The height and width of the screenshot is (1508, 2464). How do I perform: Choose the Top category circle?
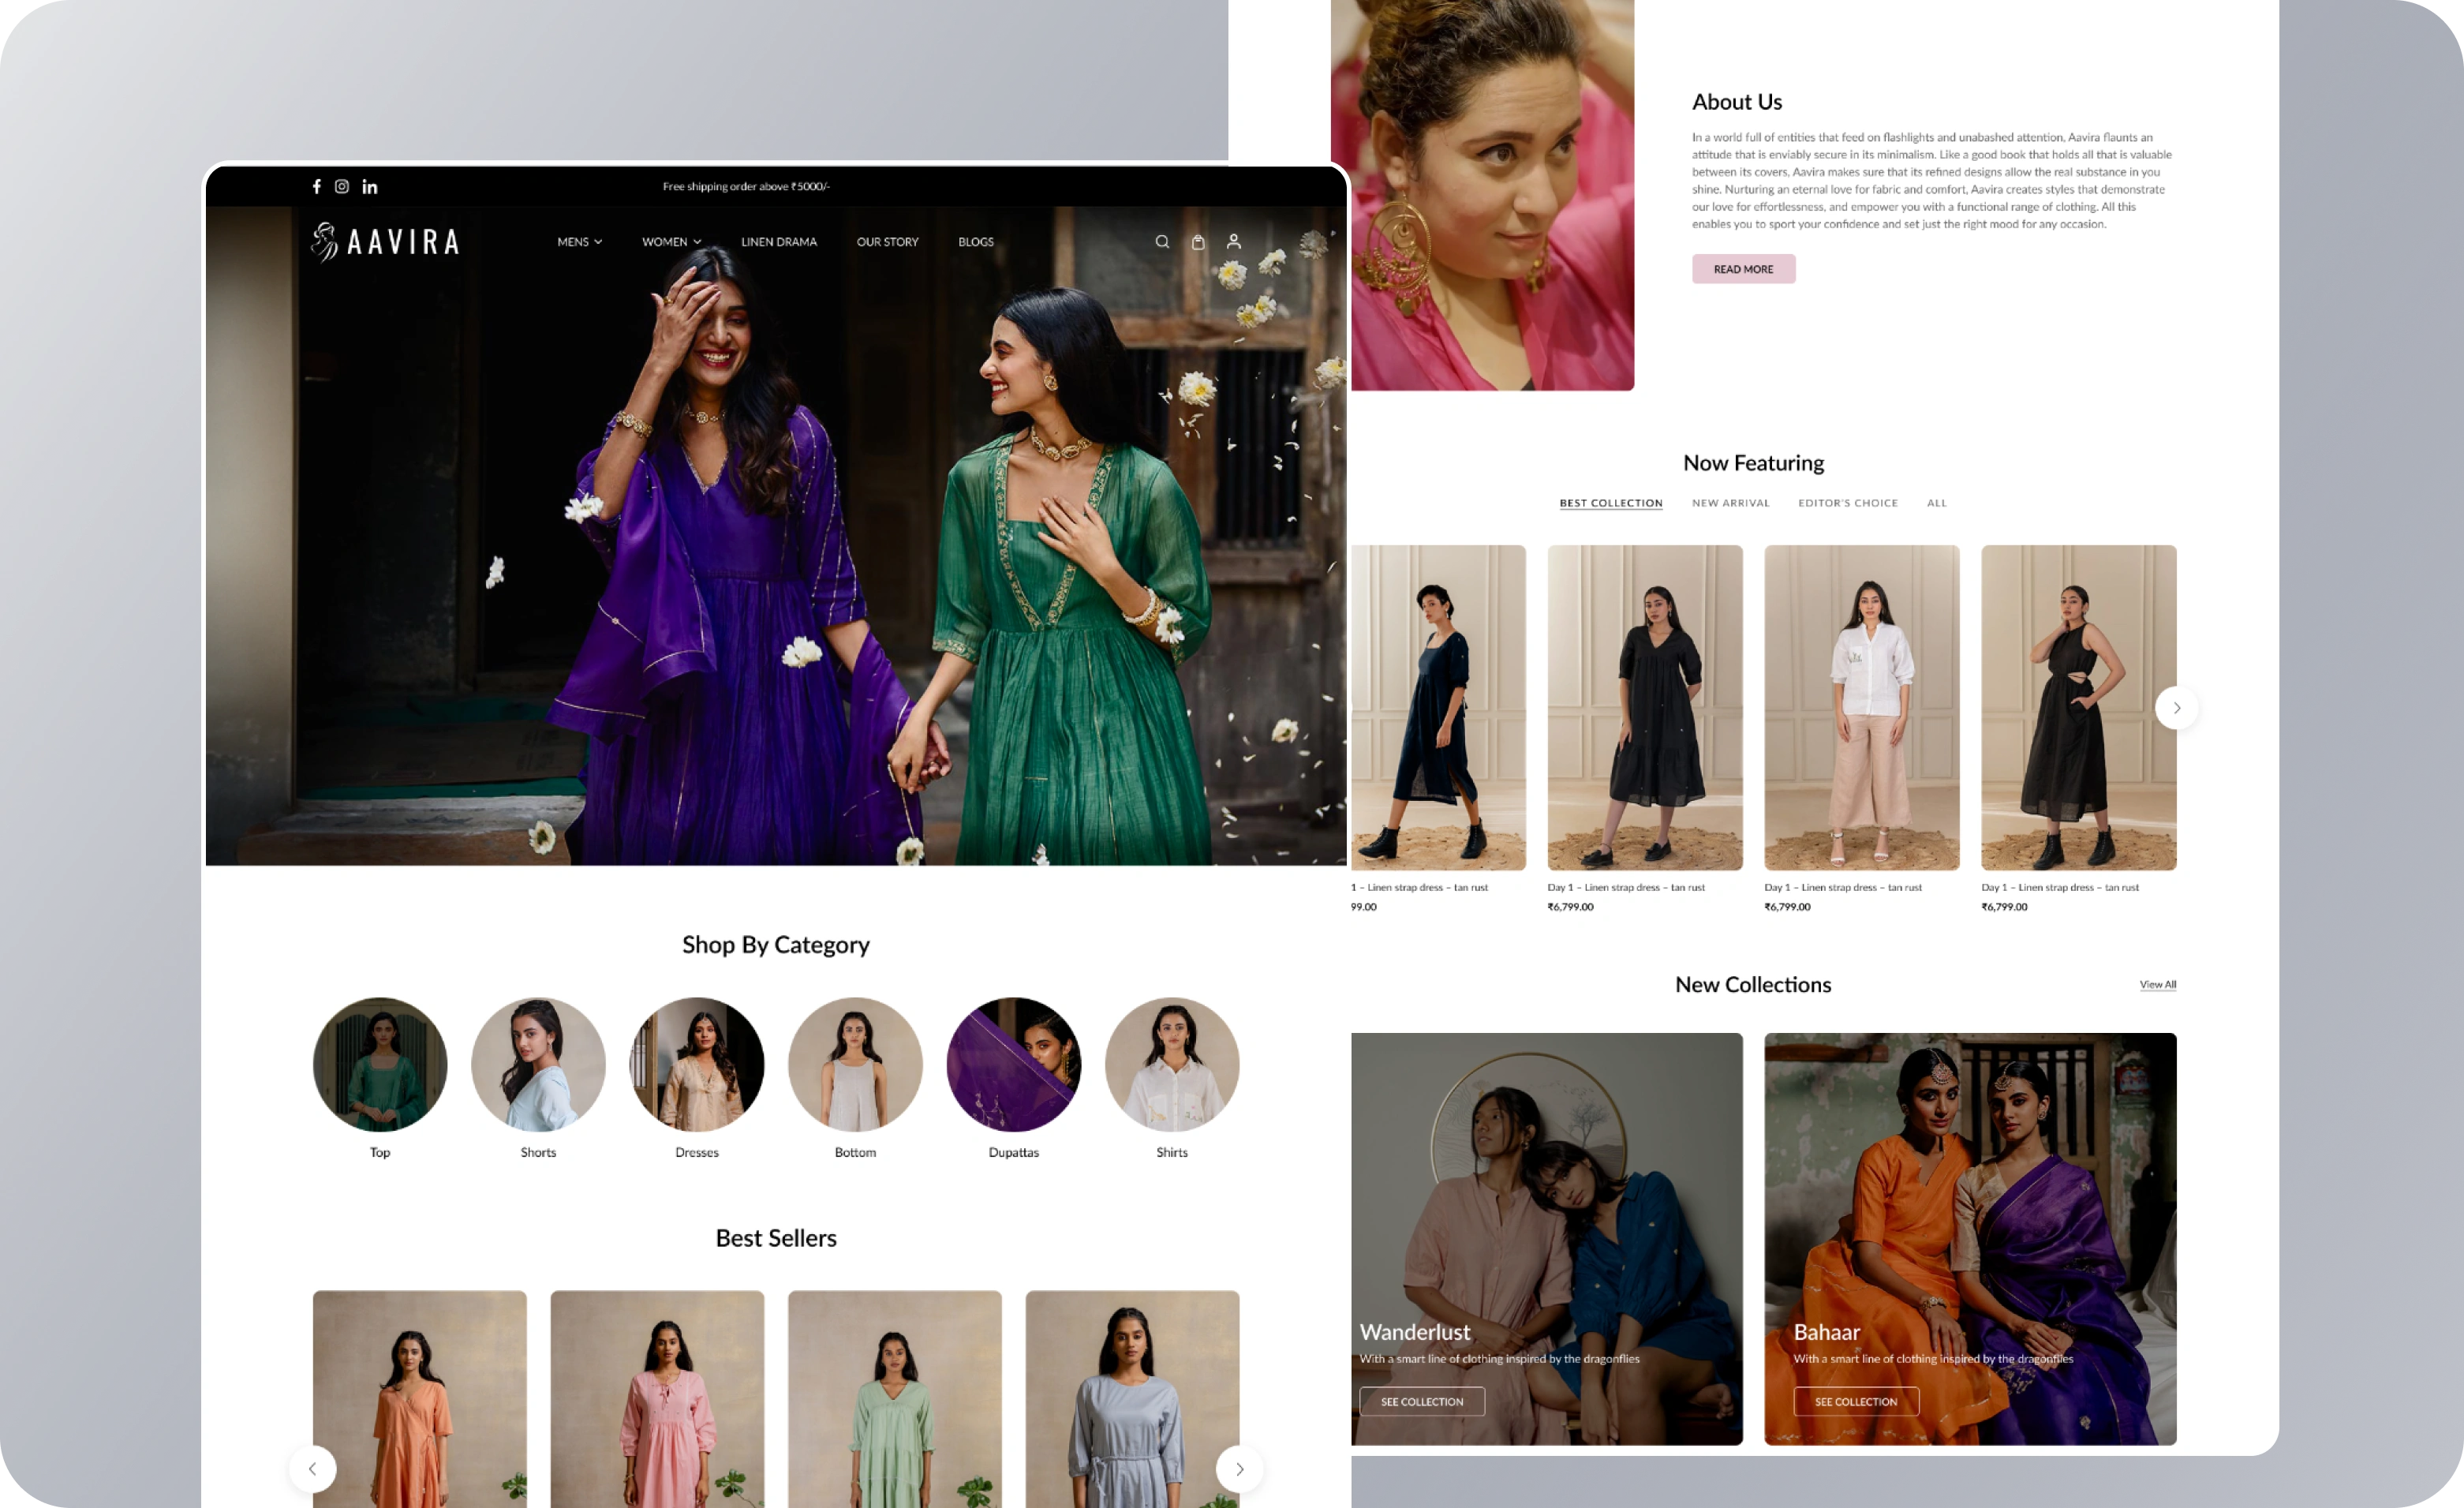(380, 1064)
